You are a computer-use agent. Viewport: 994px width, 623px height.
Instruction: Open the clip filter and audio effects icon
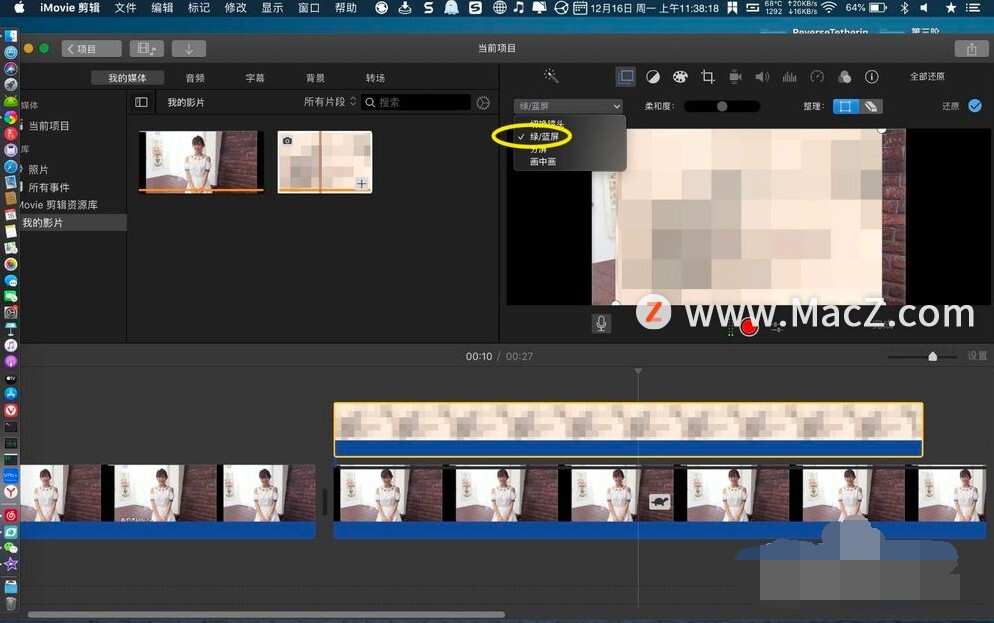coord(844,77)
